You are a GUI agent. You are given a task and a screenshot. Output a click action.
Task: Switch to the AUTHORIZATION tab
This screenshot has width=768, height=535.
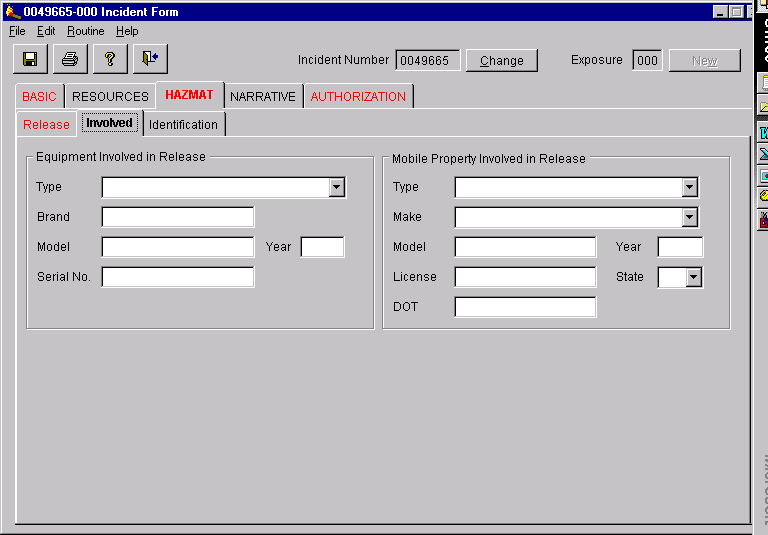coord(358,97)
